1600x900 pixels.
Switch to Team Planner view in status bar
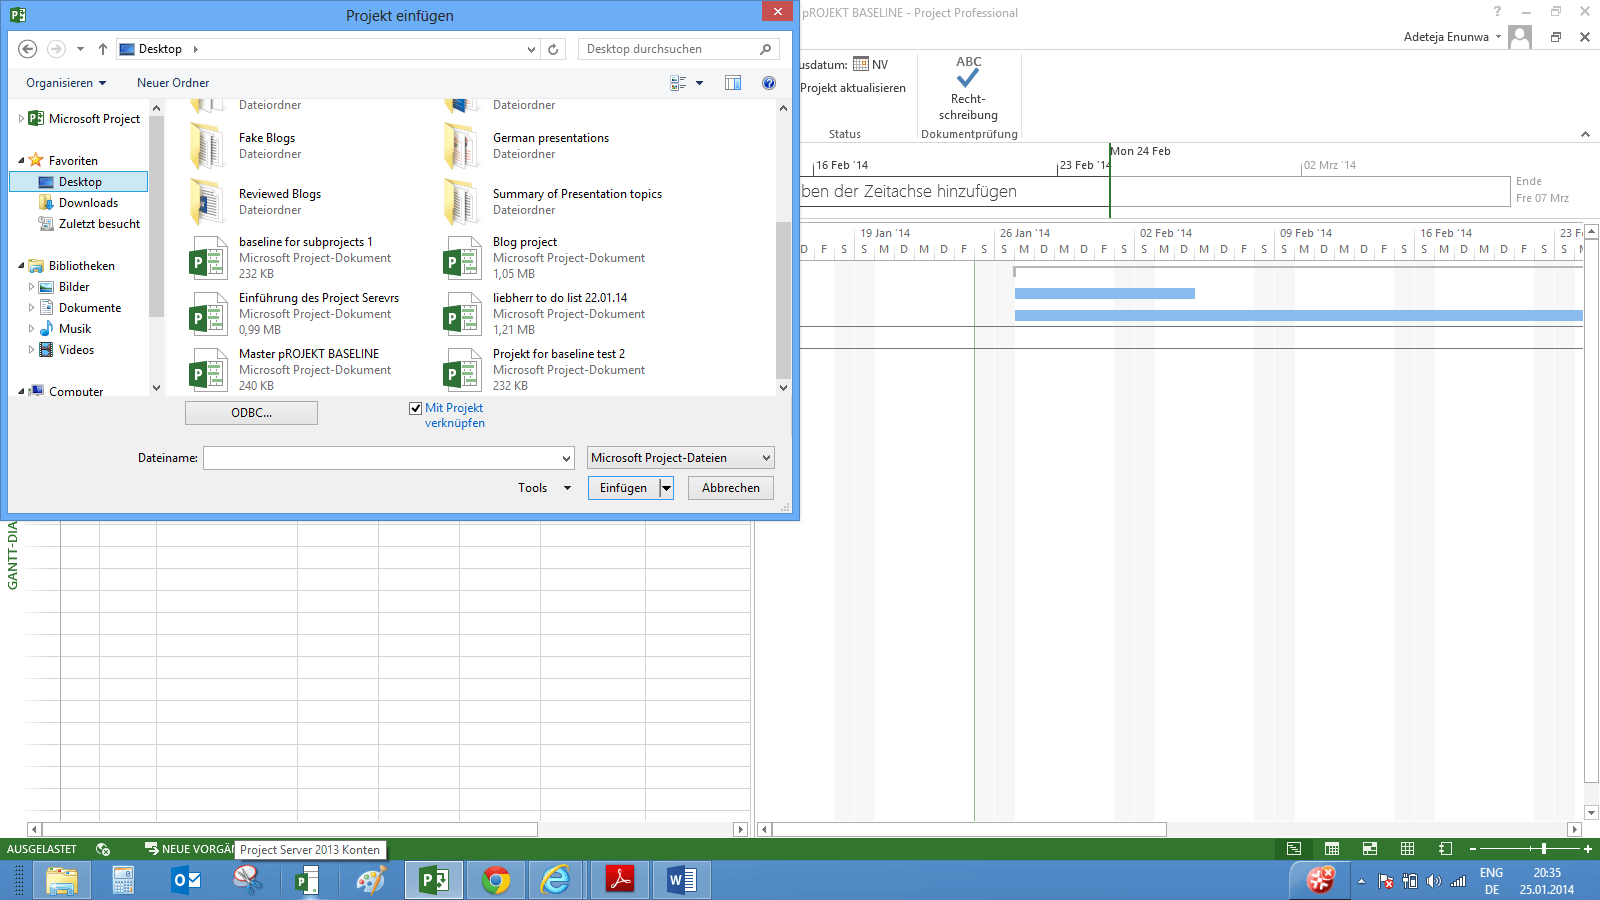pyautogui.click(x=1370, y=849)
